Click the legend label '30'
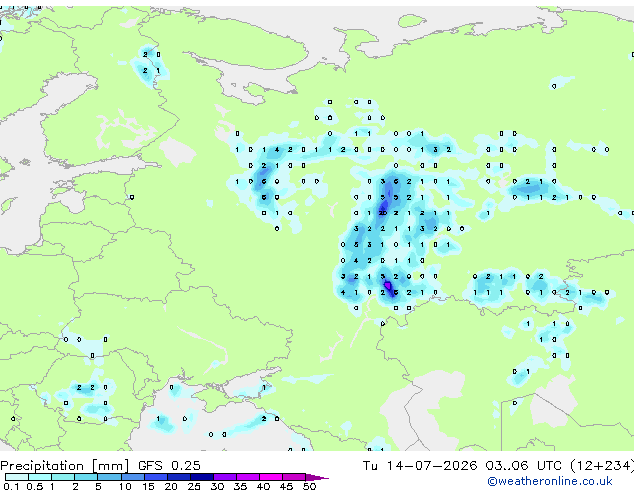Image resolution: width=634 pixels, height=490 pixels. pos(218,486)
